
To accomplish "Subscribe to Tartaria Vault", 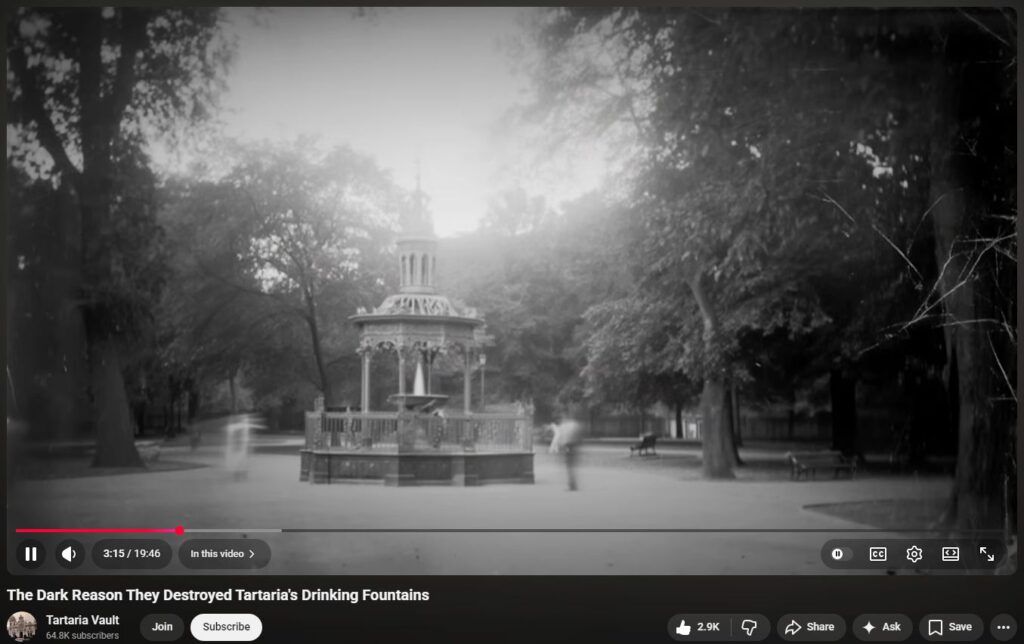I will click(226, 627).
